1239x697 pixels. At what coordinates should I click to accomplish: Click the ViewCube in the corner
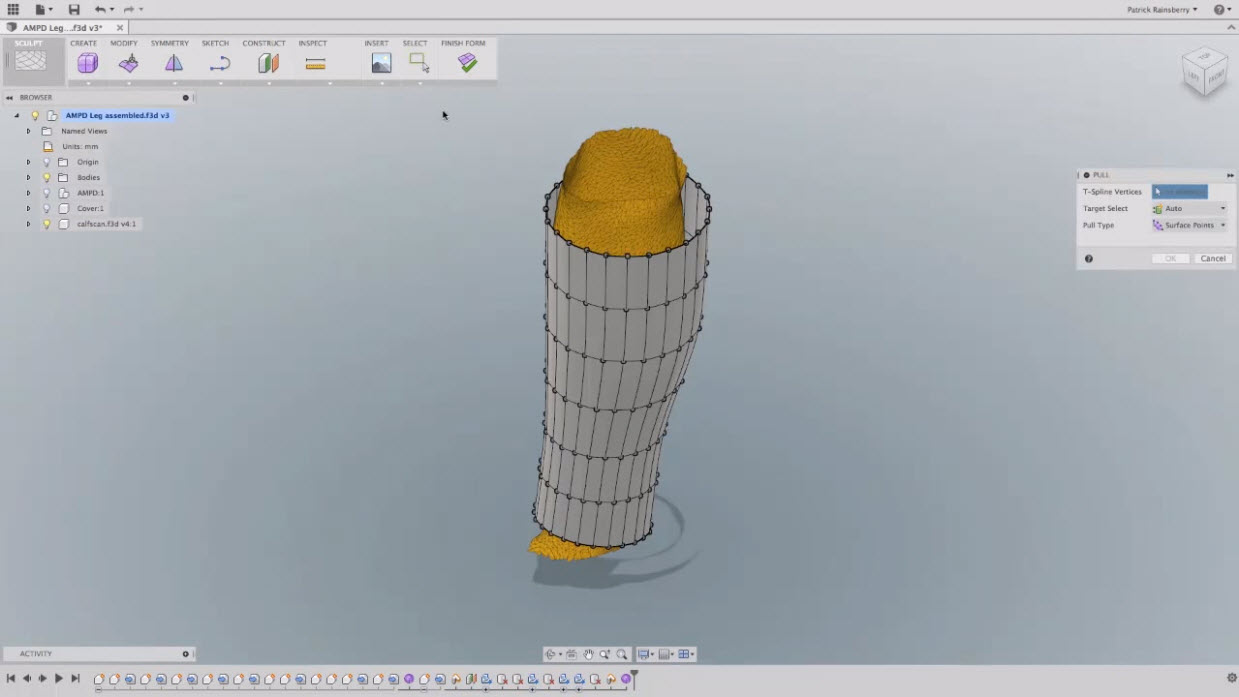click(x=1203, y=71)
